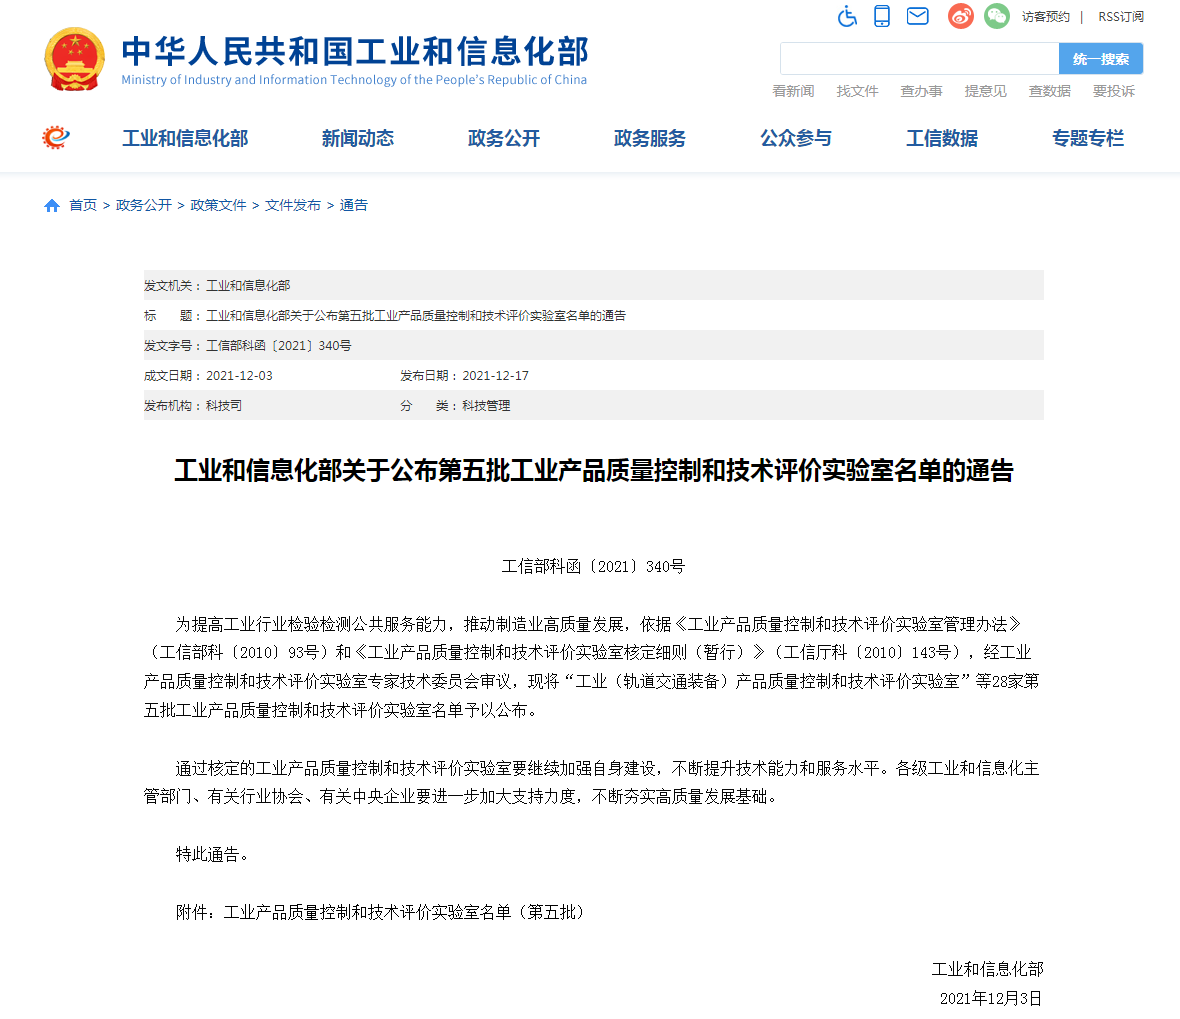Screen dimensions: 1180x1019
Task: Open the 政务公开 navigation menu
Action: click(x=503, y=139)
